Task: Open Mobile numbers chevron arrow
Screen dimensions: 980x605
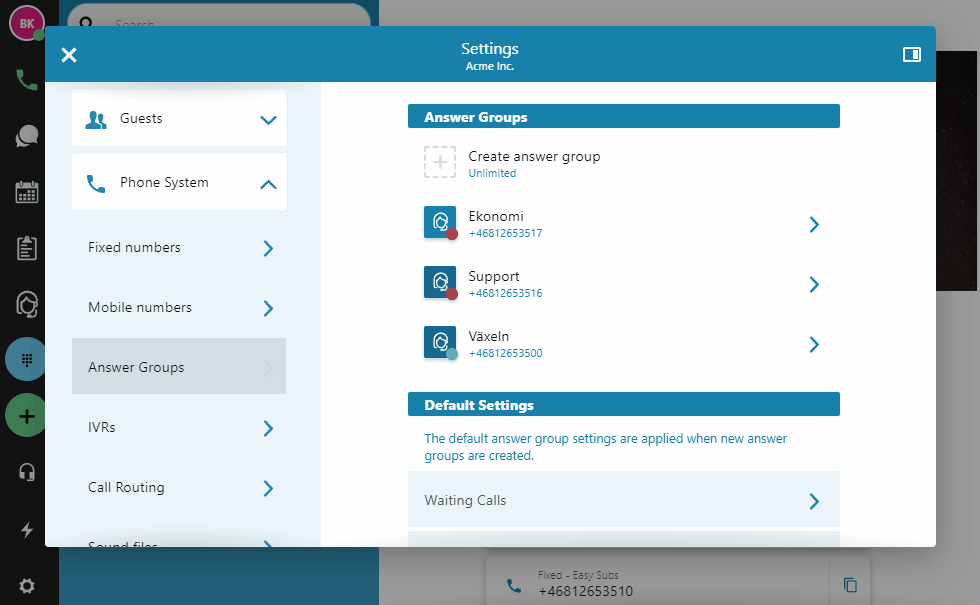Action: pos(268,308)
